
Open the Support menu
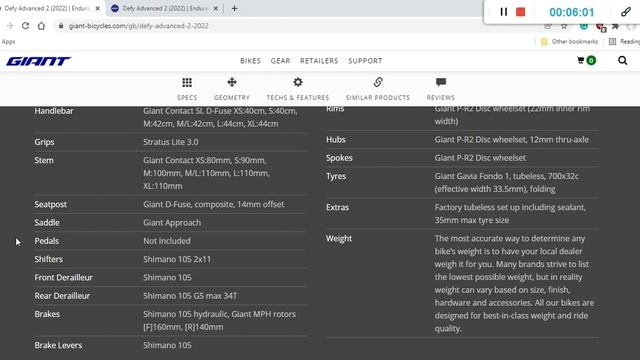point(365,61)
